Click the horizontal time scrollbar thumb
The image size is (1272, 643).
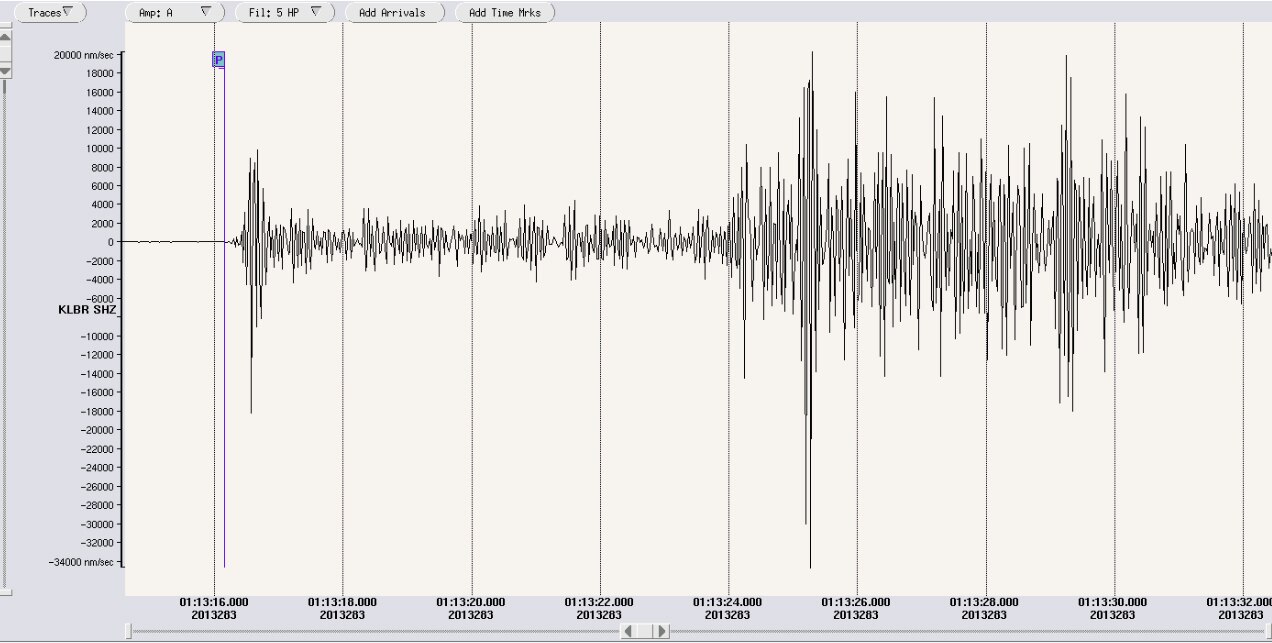(x=645, y=631)
